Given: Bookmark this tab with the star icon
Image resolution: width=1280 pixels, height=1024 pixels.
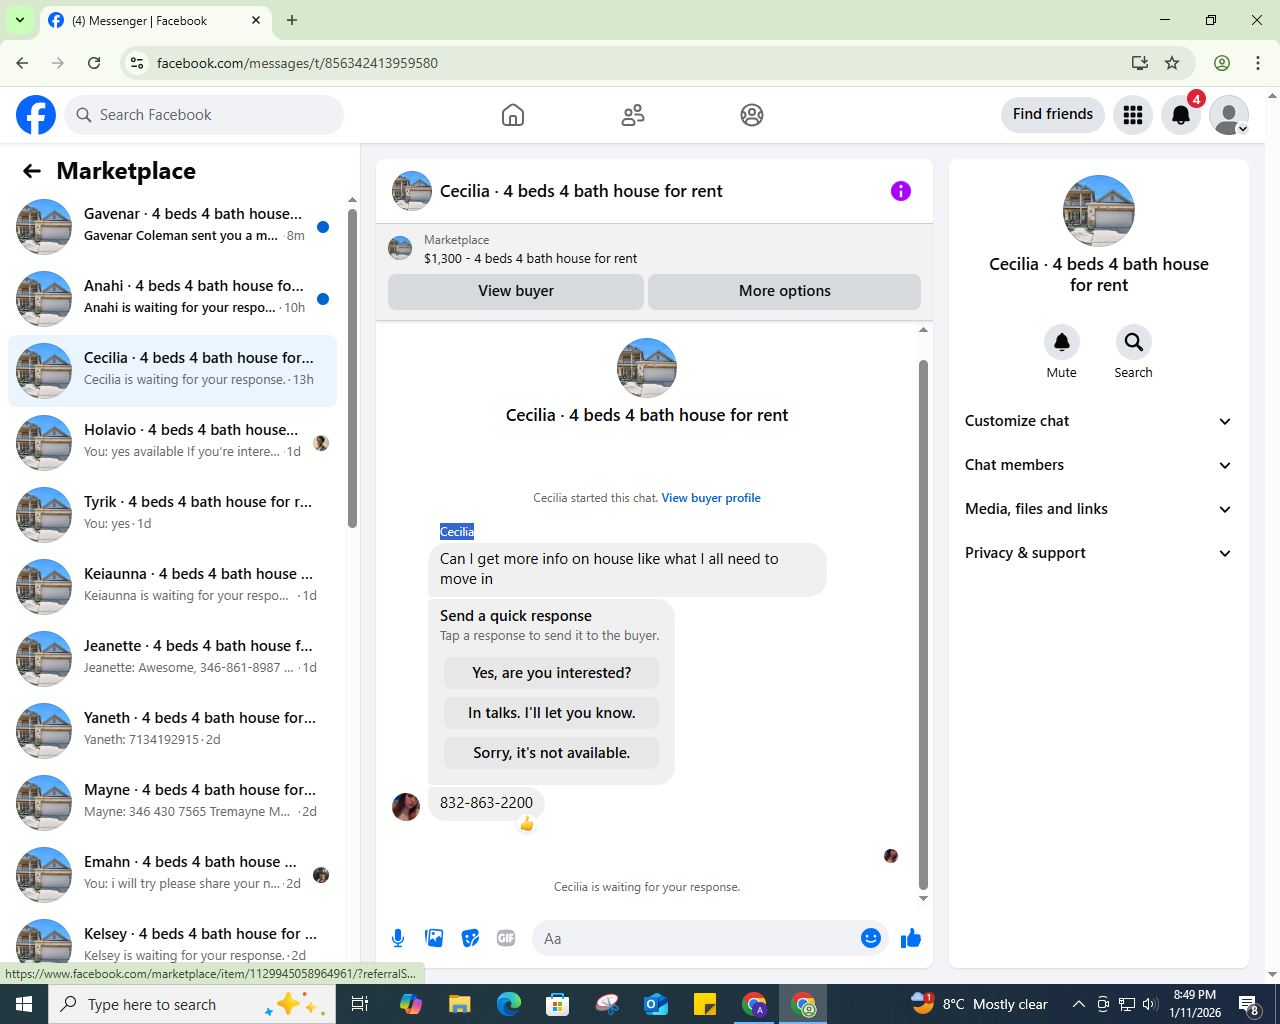Looking at the screenshot, I should click(1172, 63).
